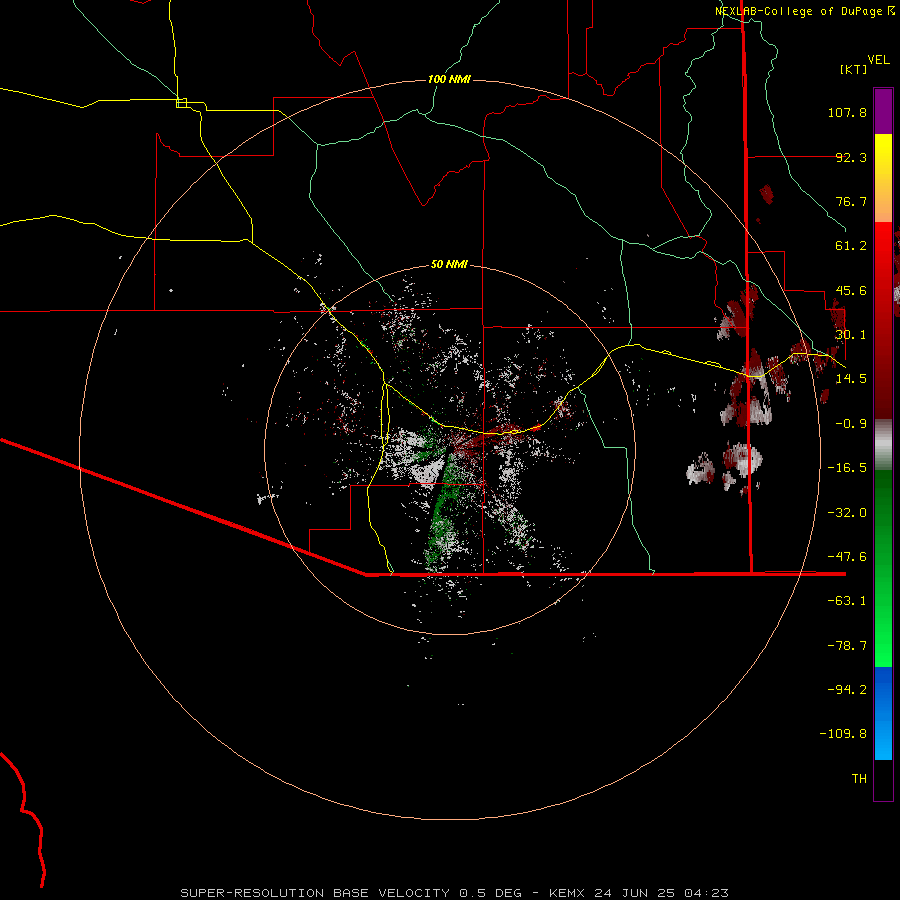Select the -94.2 legend value

847,689
